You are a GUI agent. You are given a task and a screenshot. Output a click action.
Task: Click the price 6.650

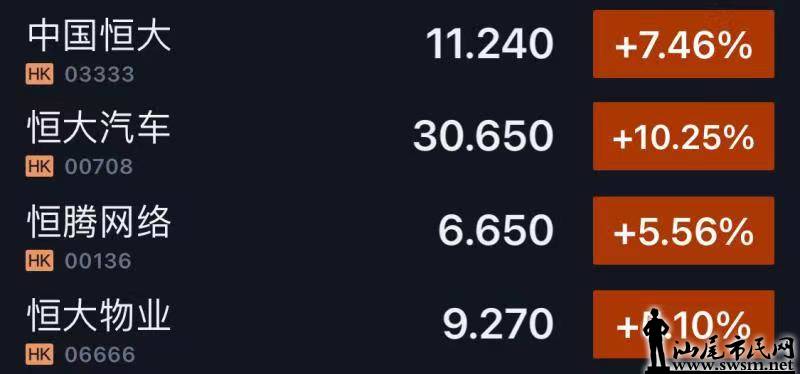pos(496,231)
